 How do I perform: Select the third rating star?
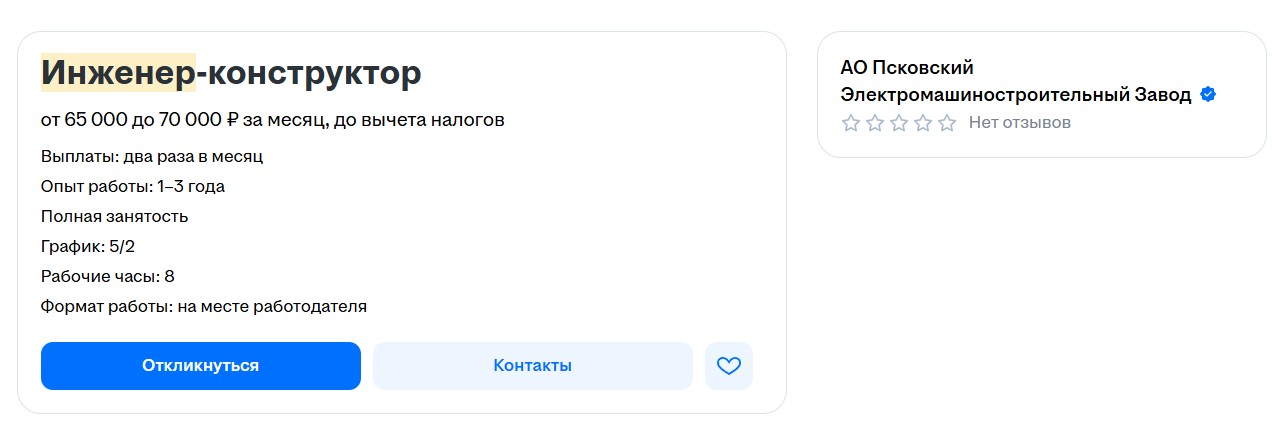[899, 123]
